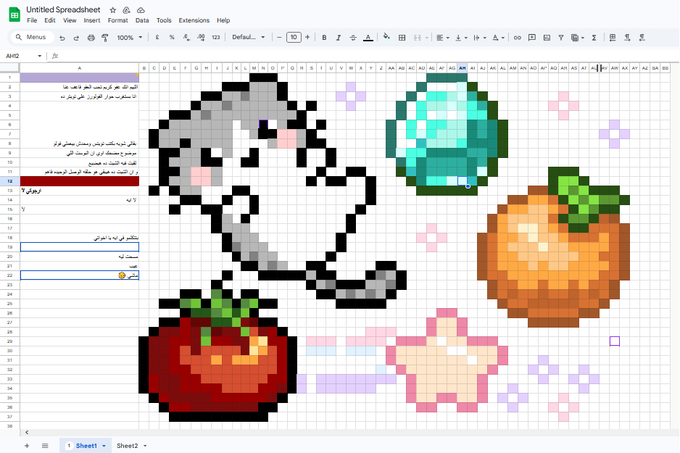
Task: Set cell direction left-to-right
Action: (628, 38)
